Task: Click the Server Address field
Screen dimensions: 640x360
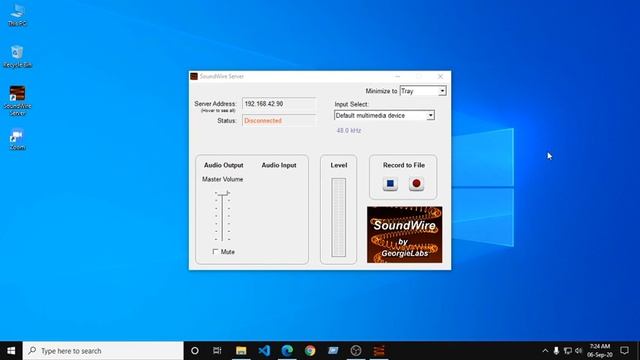Action: (x=279, y=104)
